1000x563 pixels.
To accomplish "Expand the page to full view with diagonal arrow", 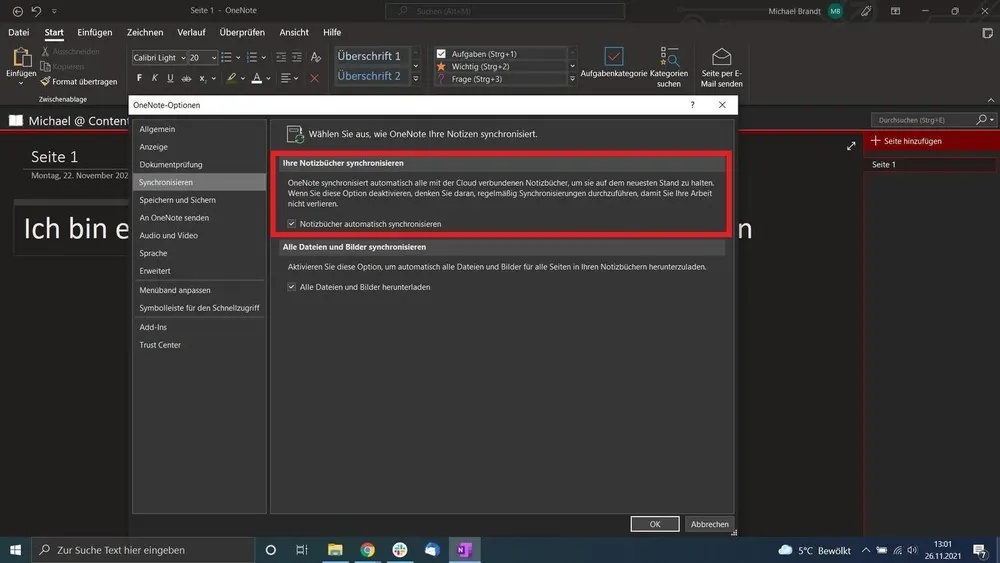I will click(851, 146).
